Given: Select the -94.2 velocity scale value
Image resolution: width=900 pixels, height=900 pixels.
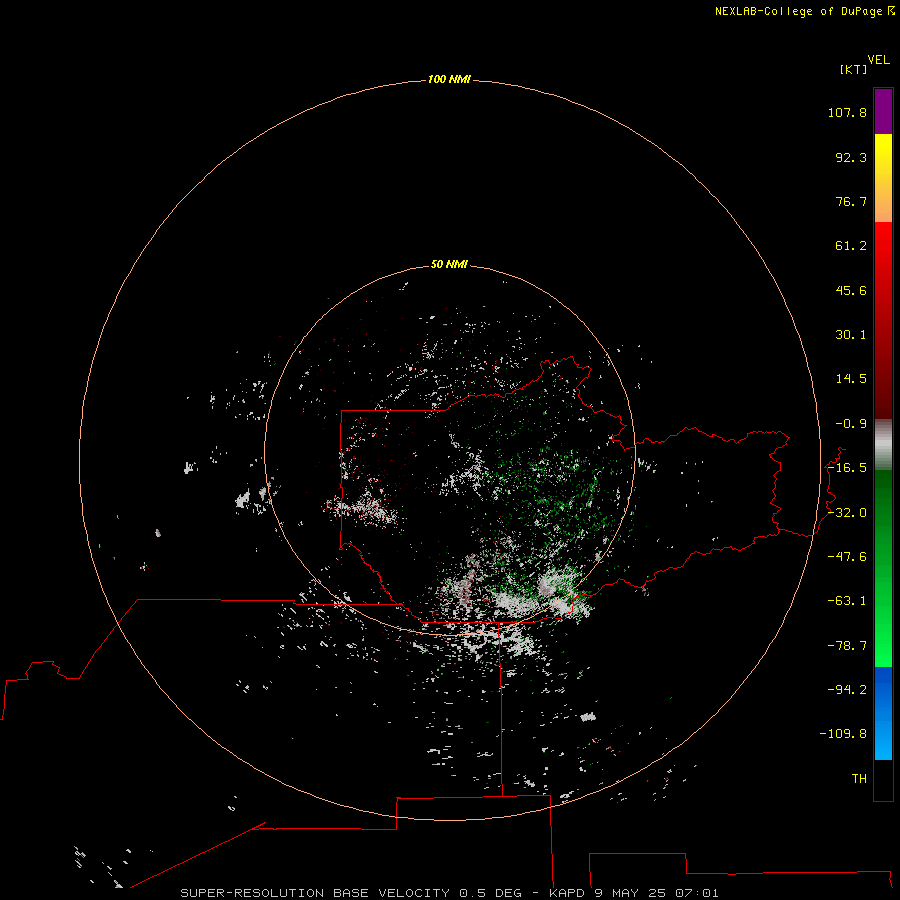Looking at the screenshot, I should pos(847,690).
